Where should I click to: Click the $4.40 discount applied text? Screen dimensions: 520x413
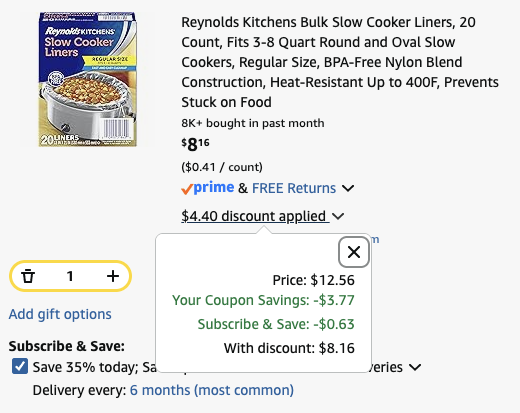(x=253, y=216)
